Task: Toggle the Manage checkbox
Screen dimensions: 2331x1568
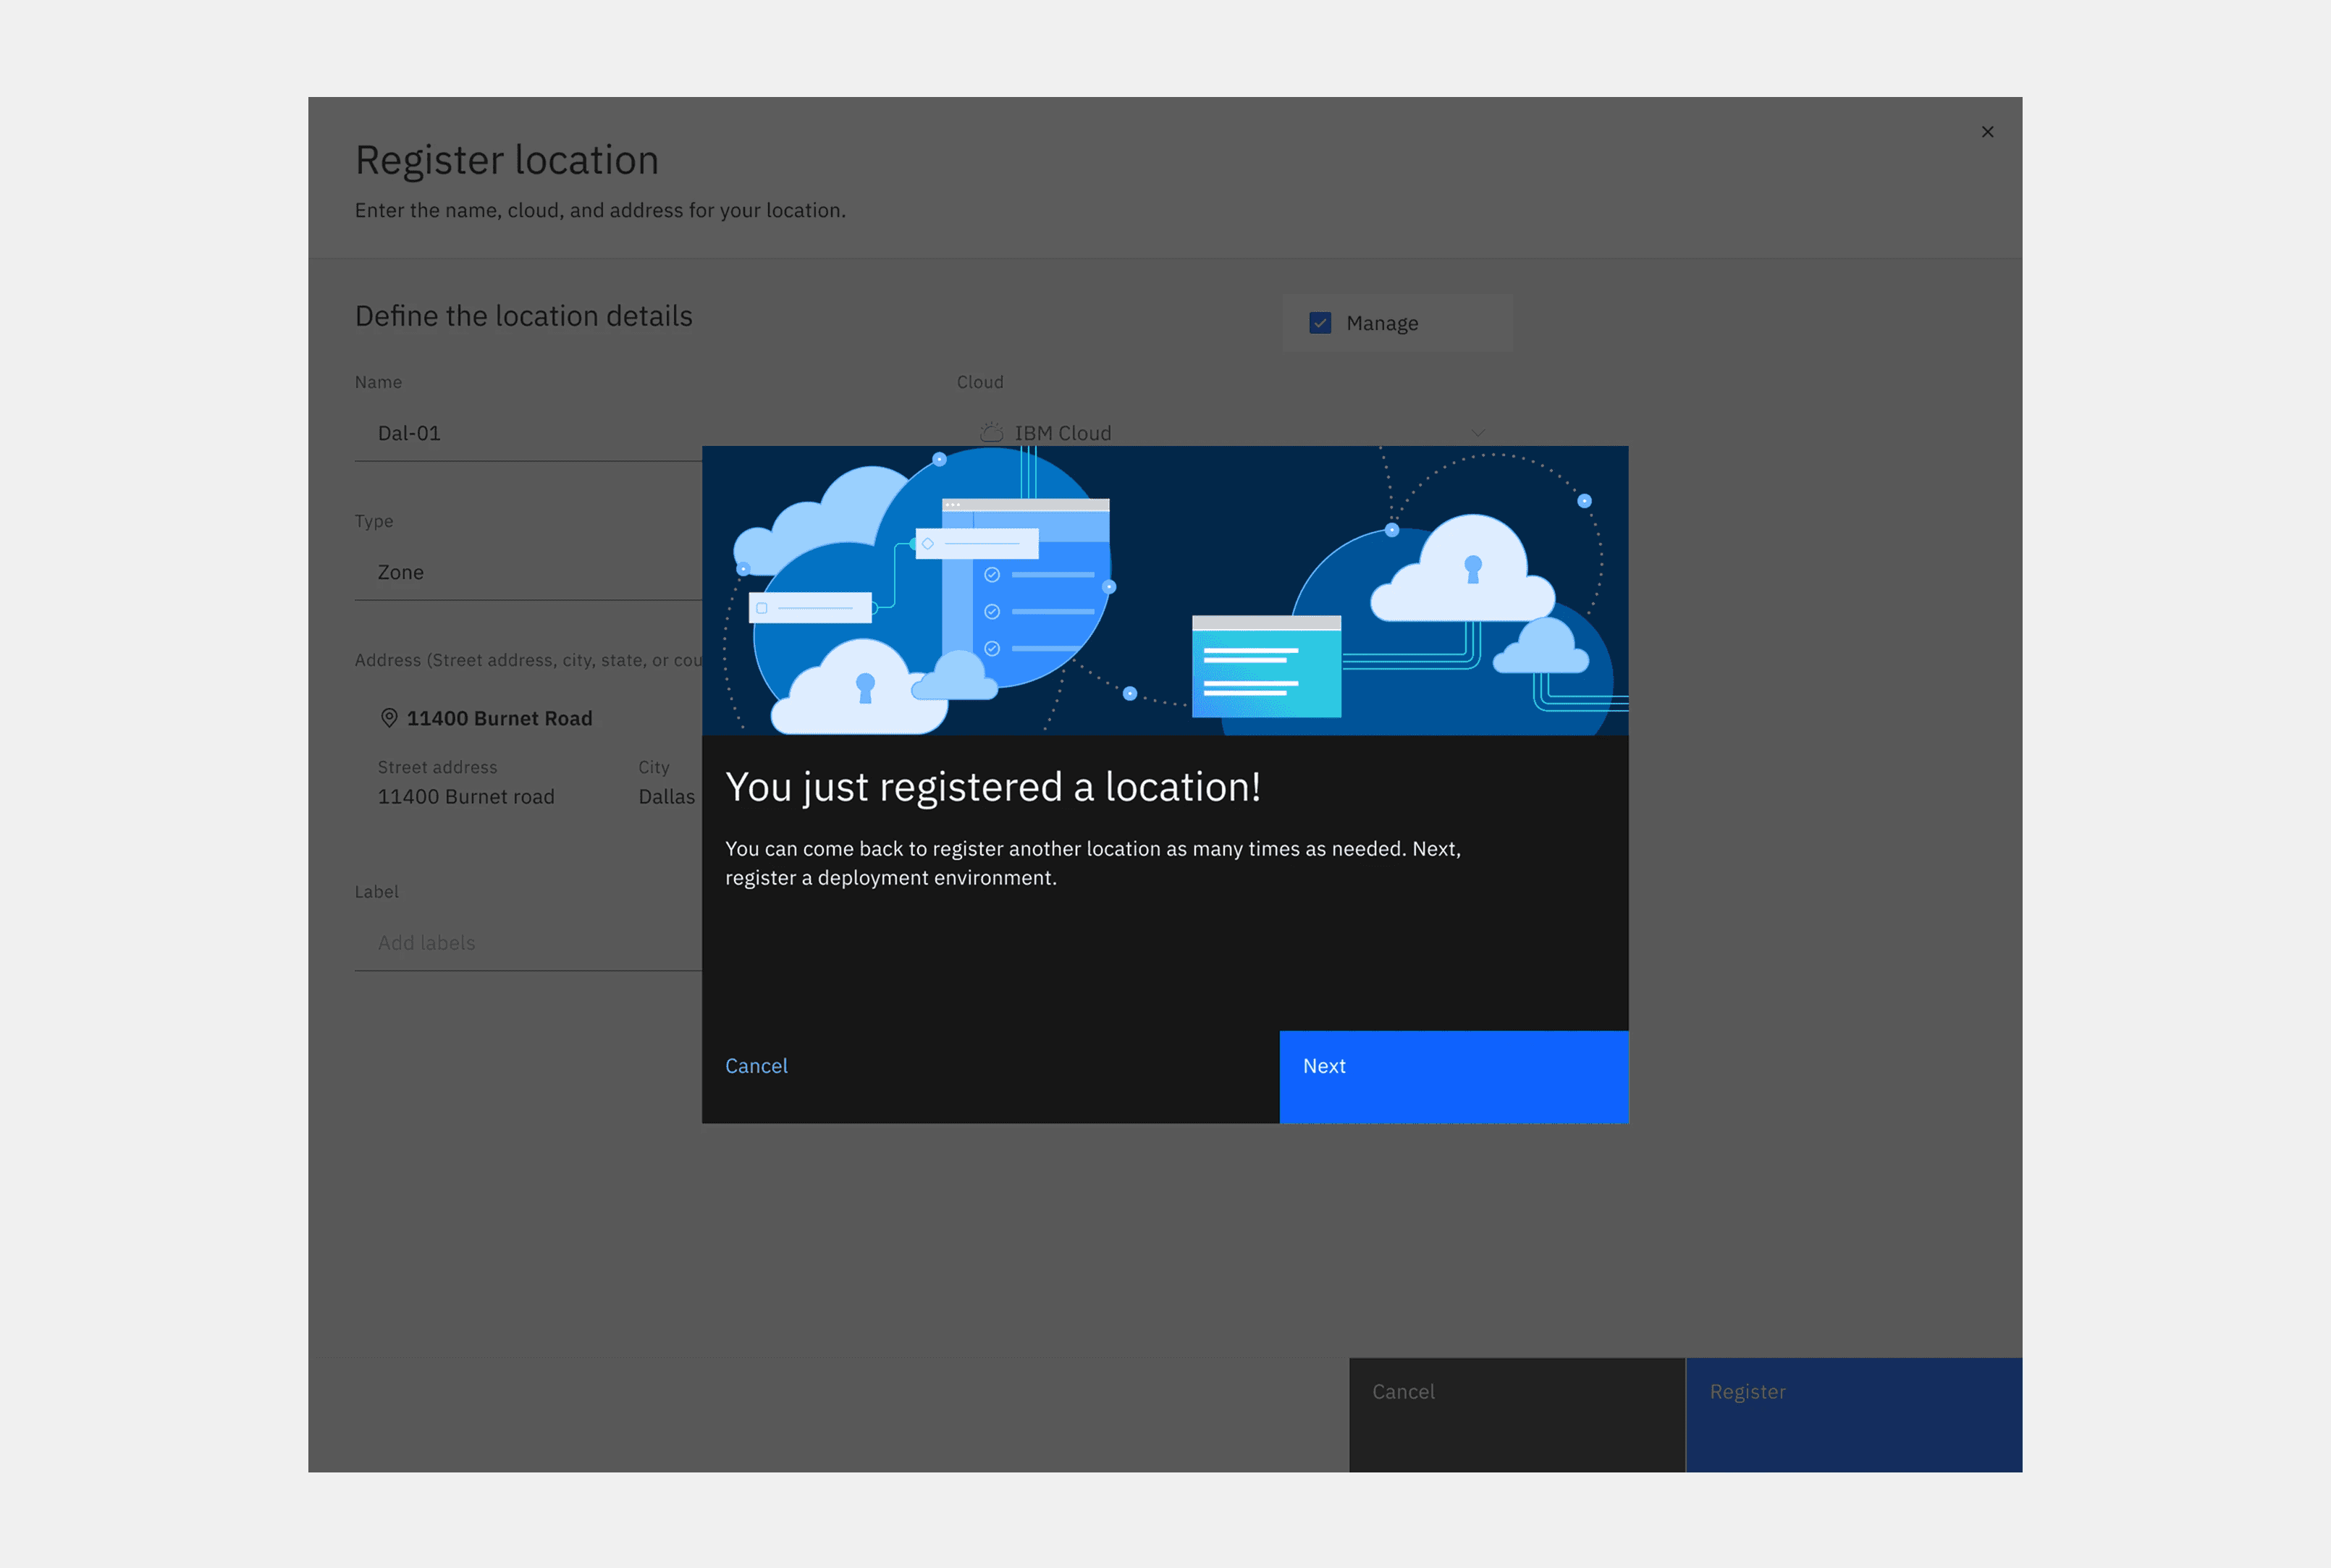Action: click(x=1320, y=323)
